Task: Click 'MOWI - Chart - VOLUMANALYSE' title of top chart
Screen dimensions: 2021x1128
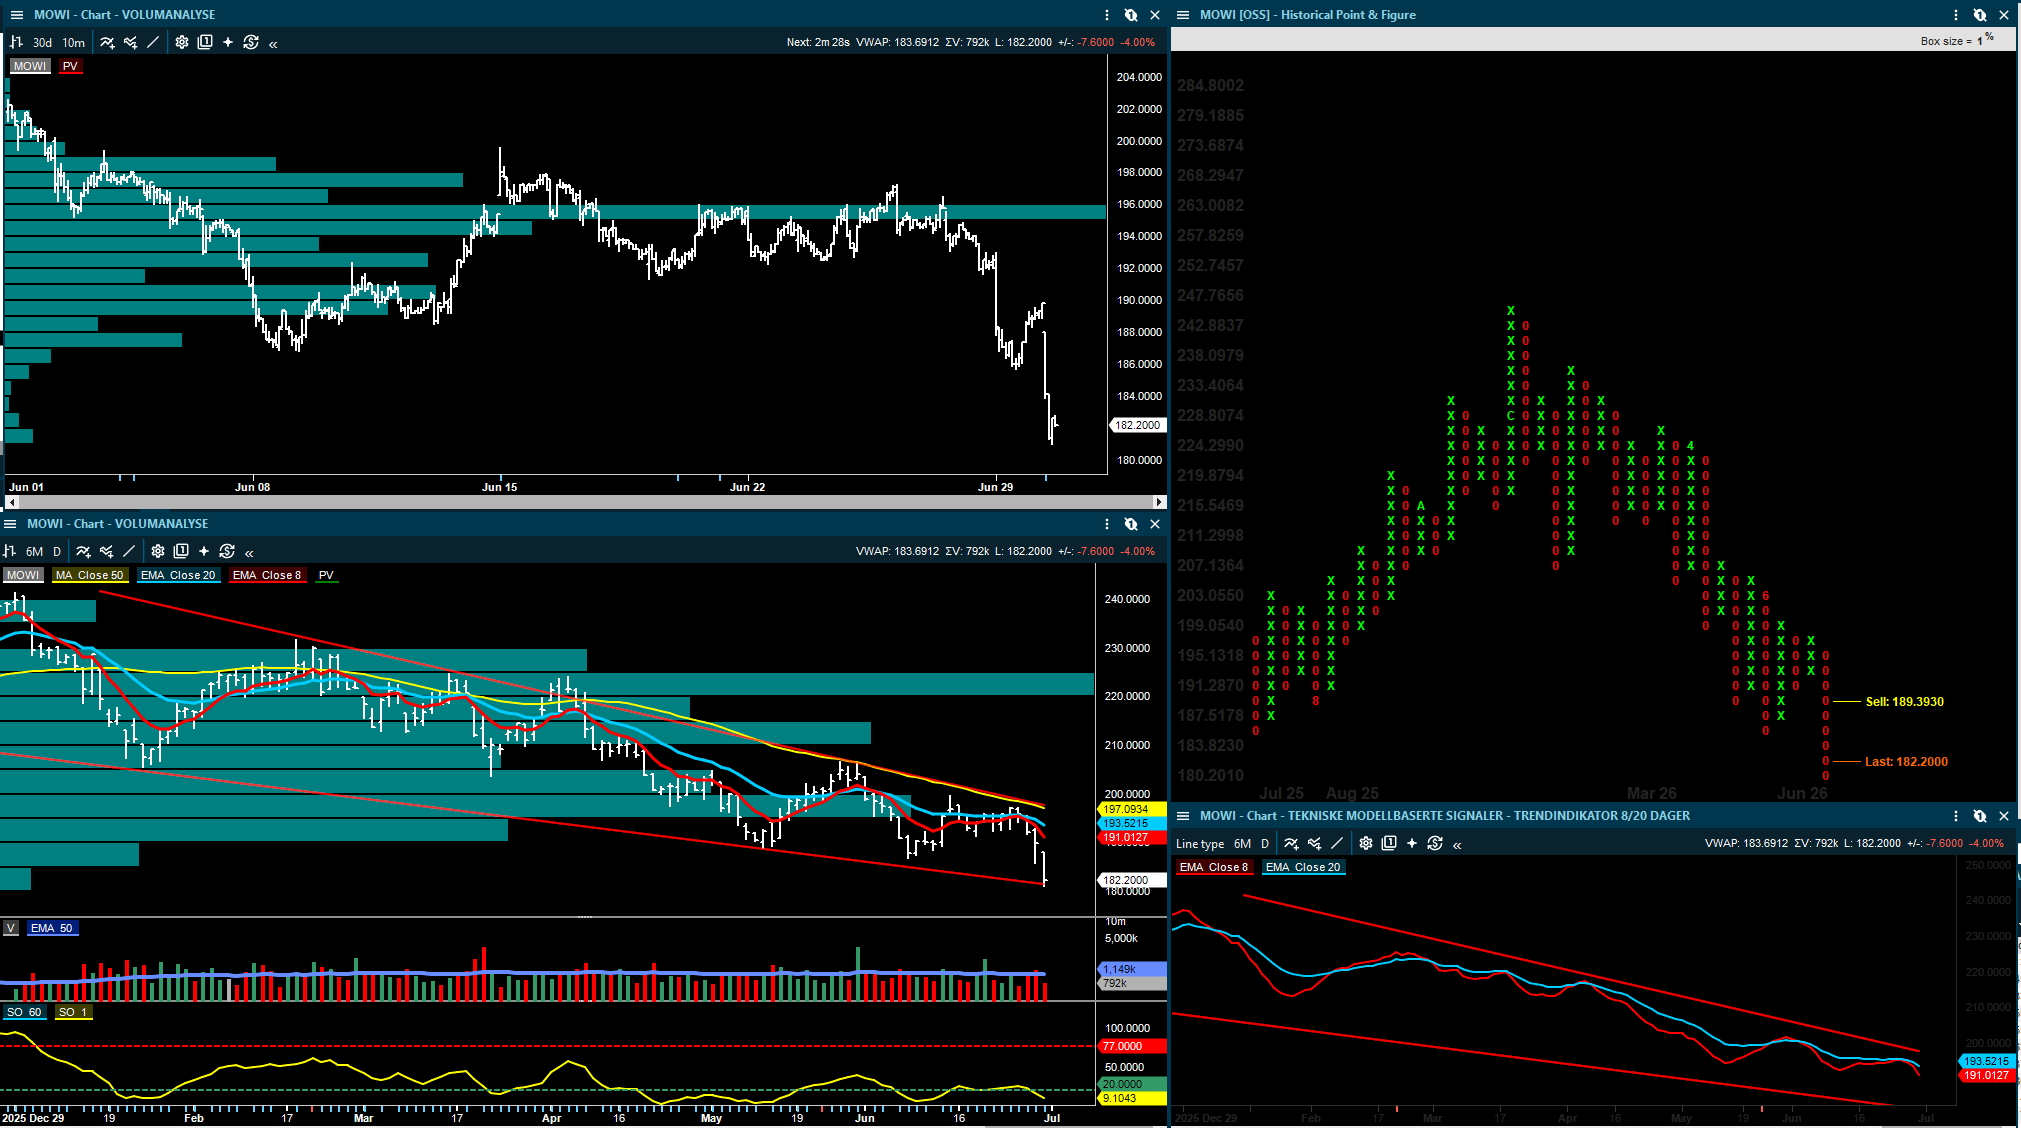Action: pyautogui.click(x=125, y=15)
